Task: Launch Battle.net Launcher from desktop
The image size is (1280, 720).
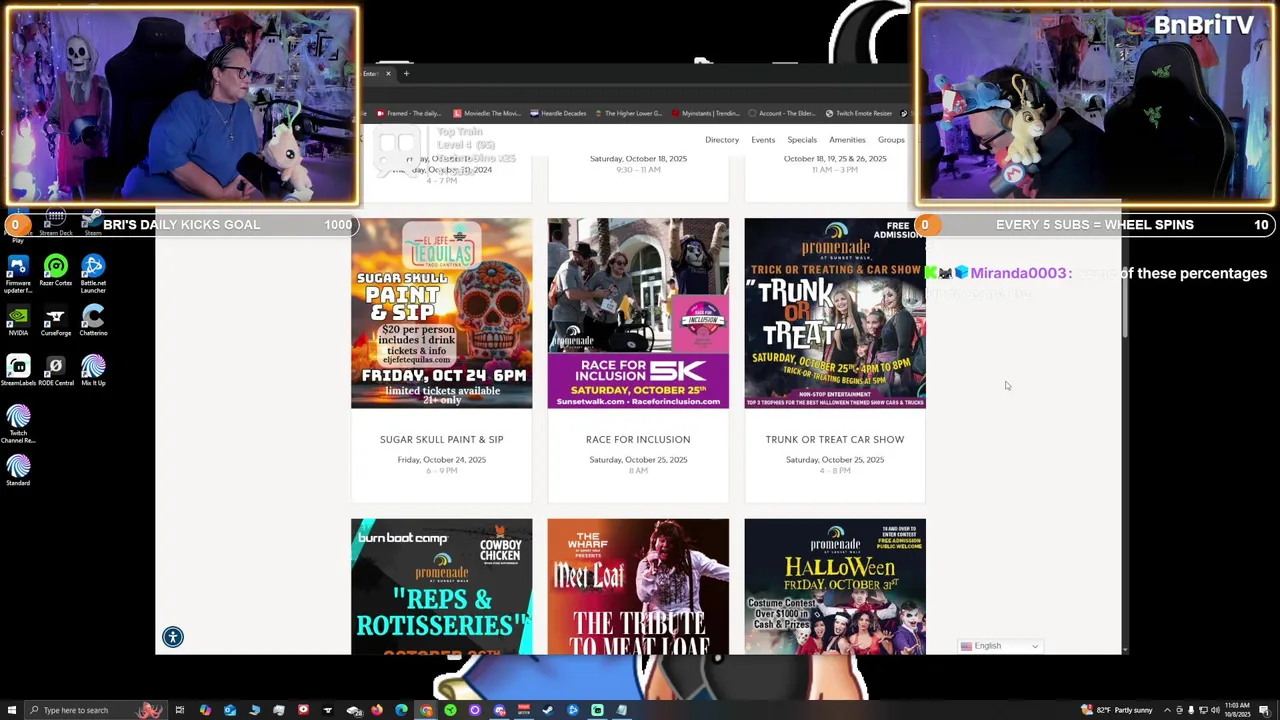Action: (x=93, y=273)
